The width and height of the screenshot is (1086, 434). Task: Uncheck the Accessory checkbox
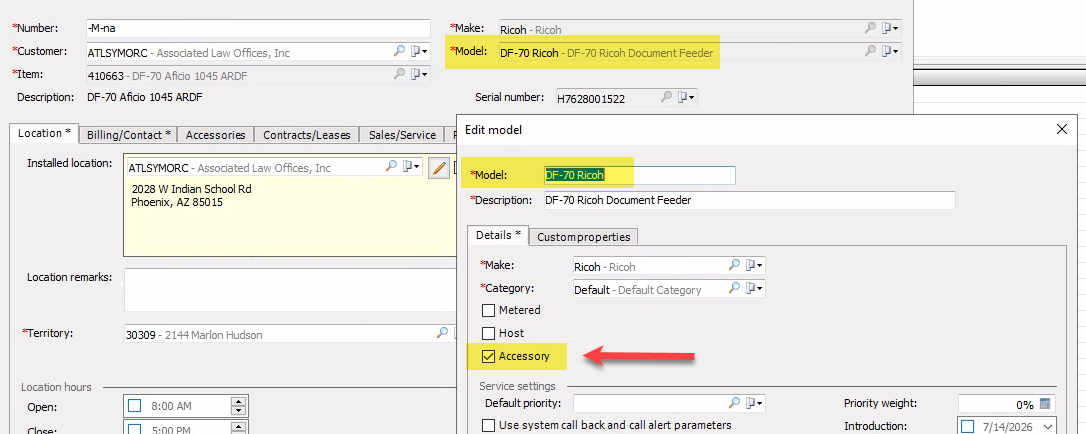click(488, 356)
